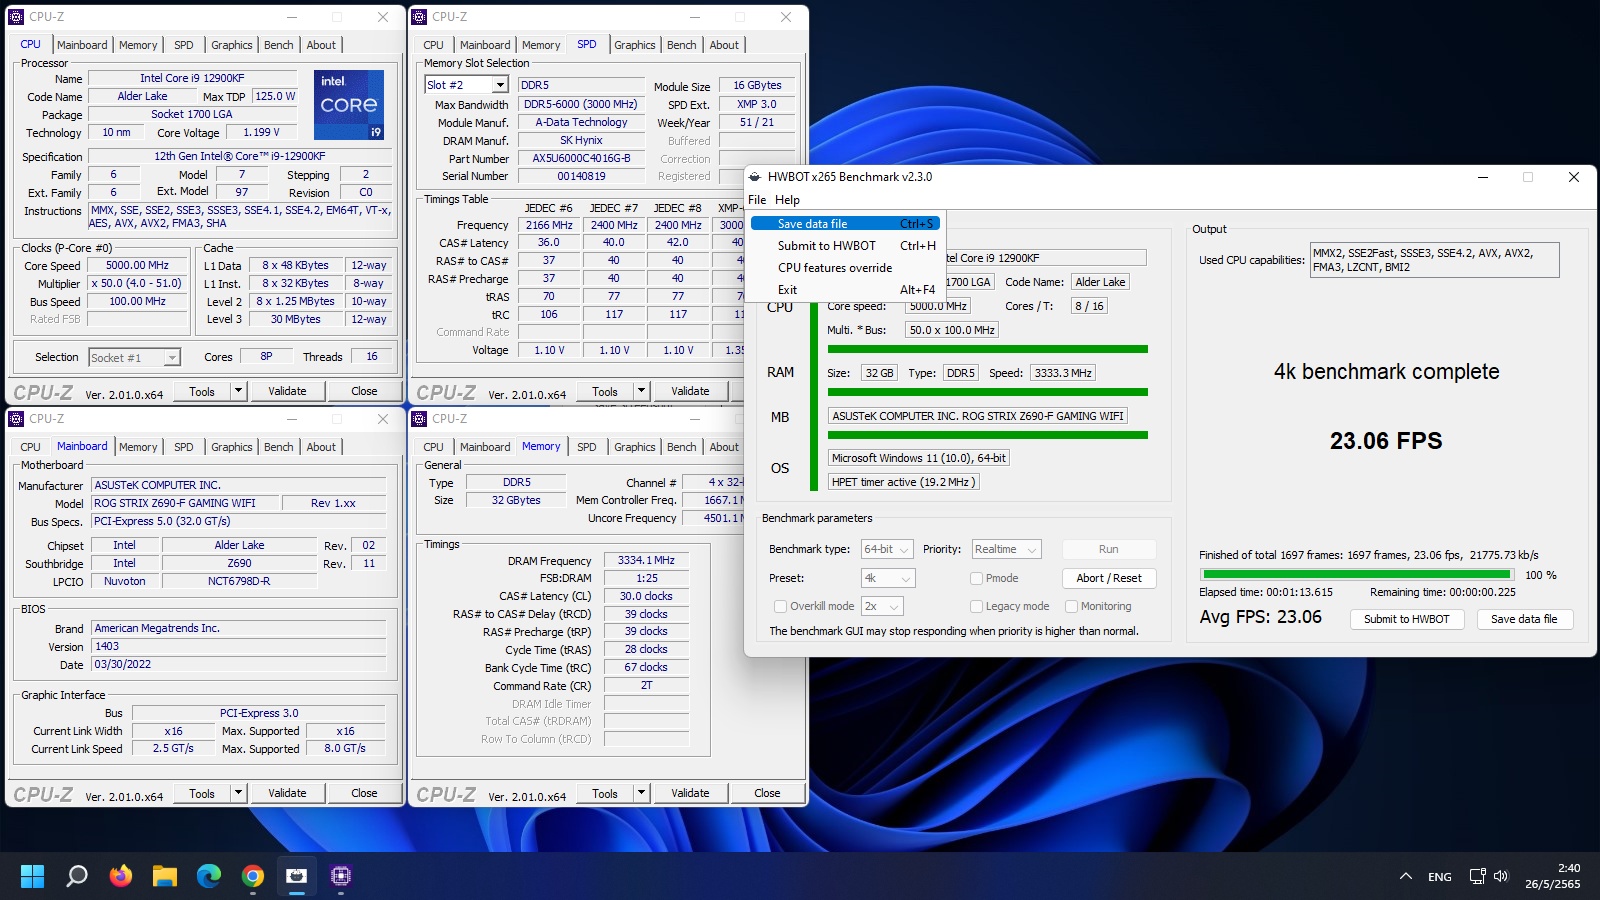Toggle Monitoring checkbox
This screenshot has width=1600, height=900.
click(x=1071, y=606)
